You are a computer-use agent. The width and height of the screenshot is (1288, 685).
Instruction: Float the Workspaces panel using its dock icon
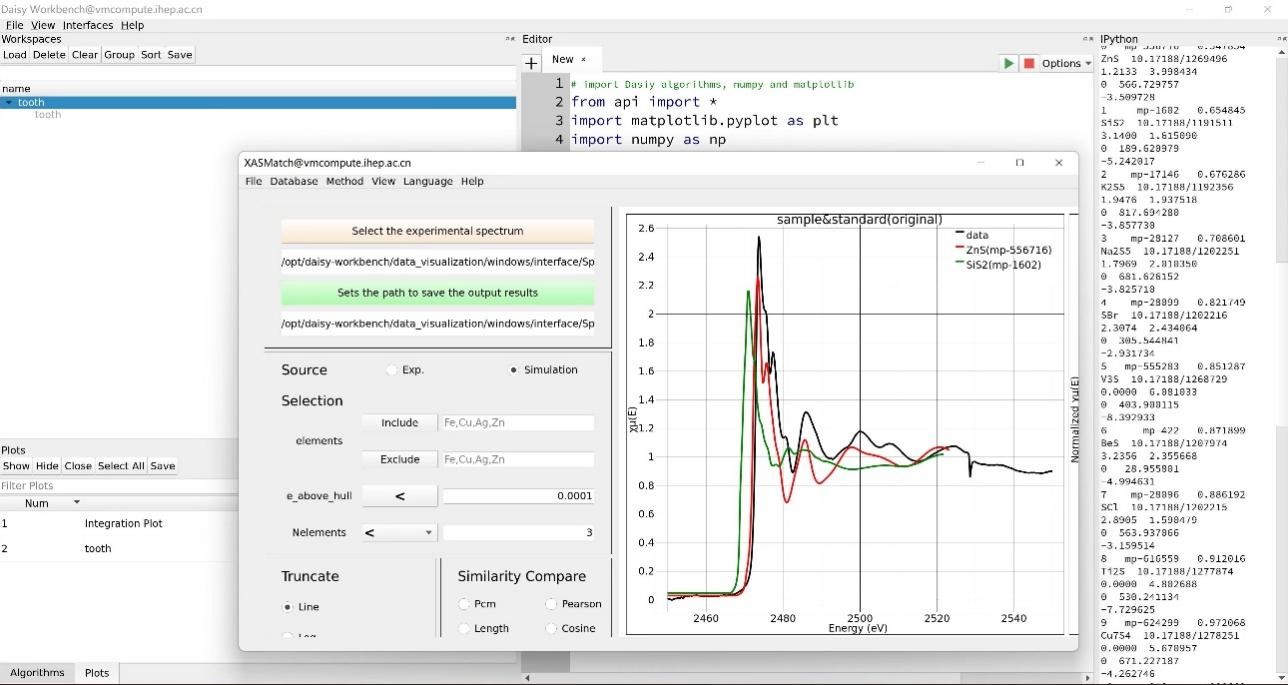pos(510,39)
